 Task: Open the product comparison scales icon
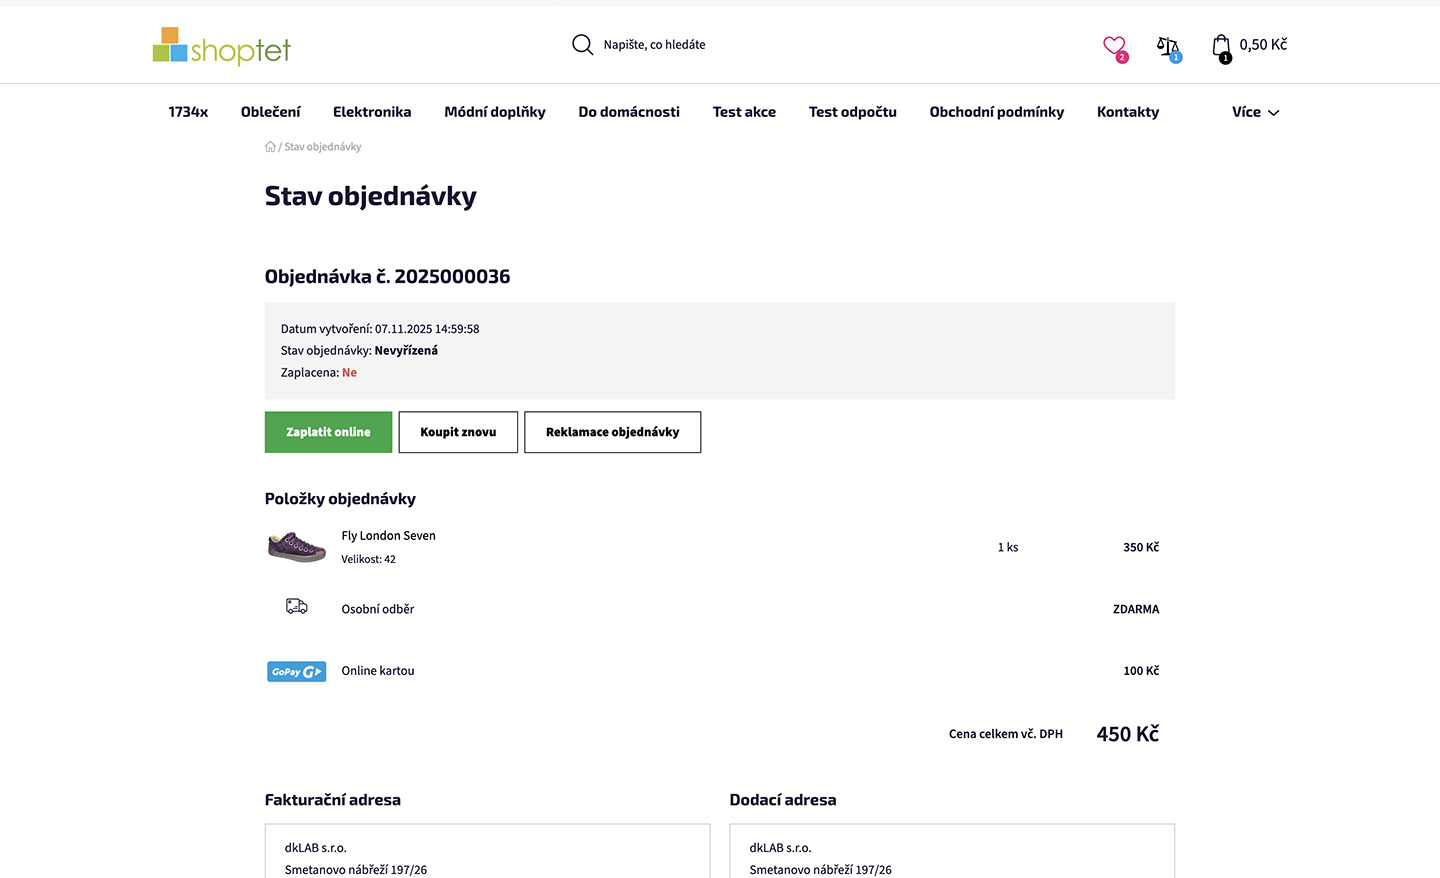pos(1167,46)
